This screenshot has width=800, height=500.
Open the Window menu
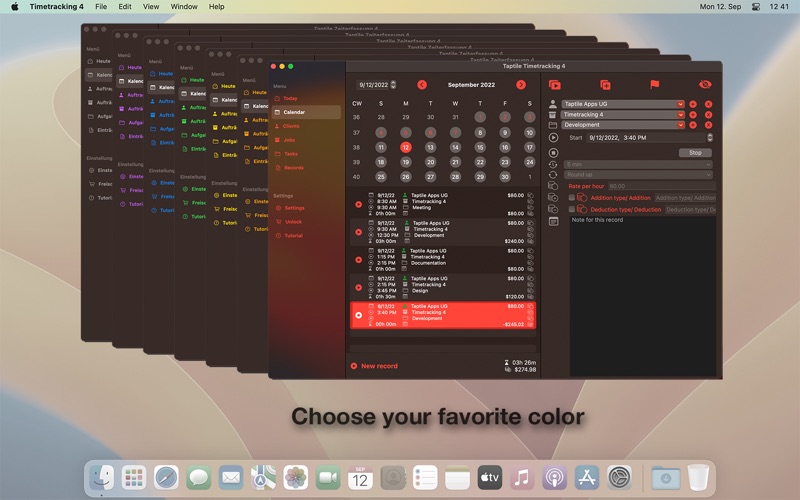[184, 7]
